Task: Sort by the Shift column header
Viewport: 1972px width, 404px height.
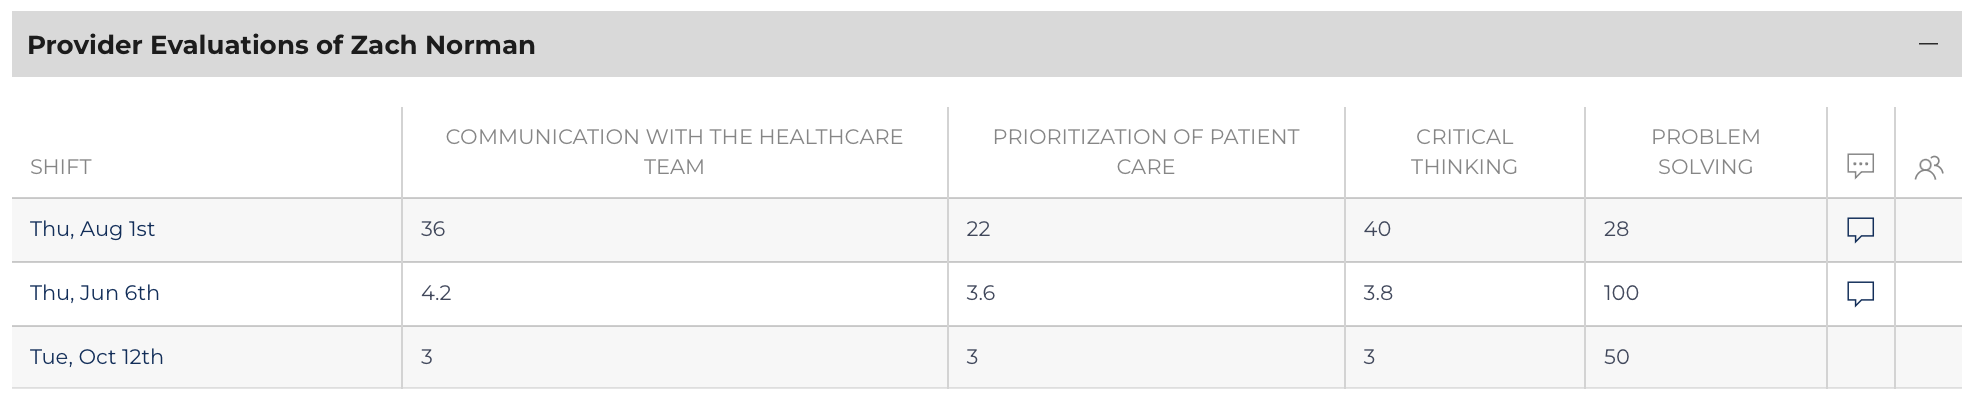Action: [61, 167]
